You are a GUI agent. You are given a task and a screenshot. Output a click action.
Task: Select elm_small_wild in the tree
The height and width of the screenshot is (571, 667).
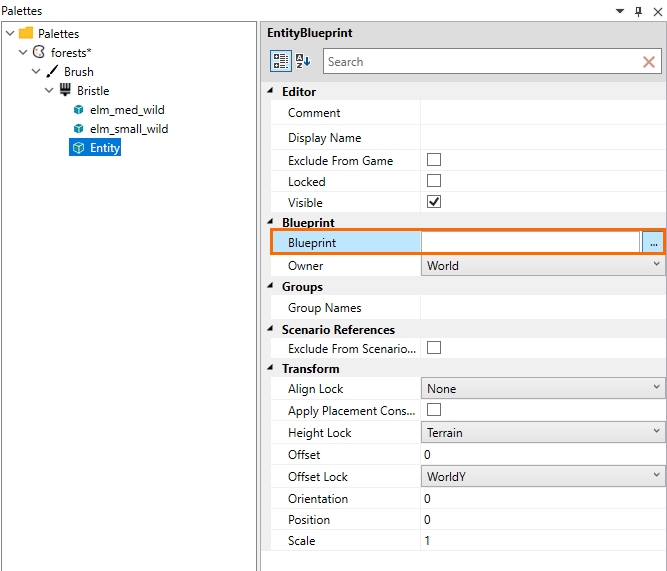tap(129, 128)
